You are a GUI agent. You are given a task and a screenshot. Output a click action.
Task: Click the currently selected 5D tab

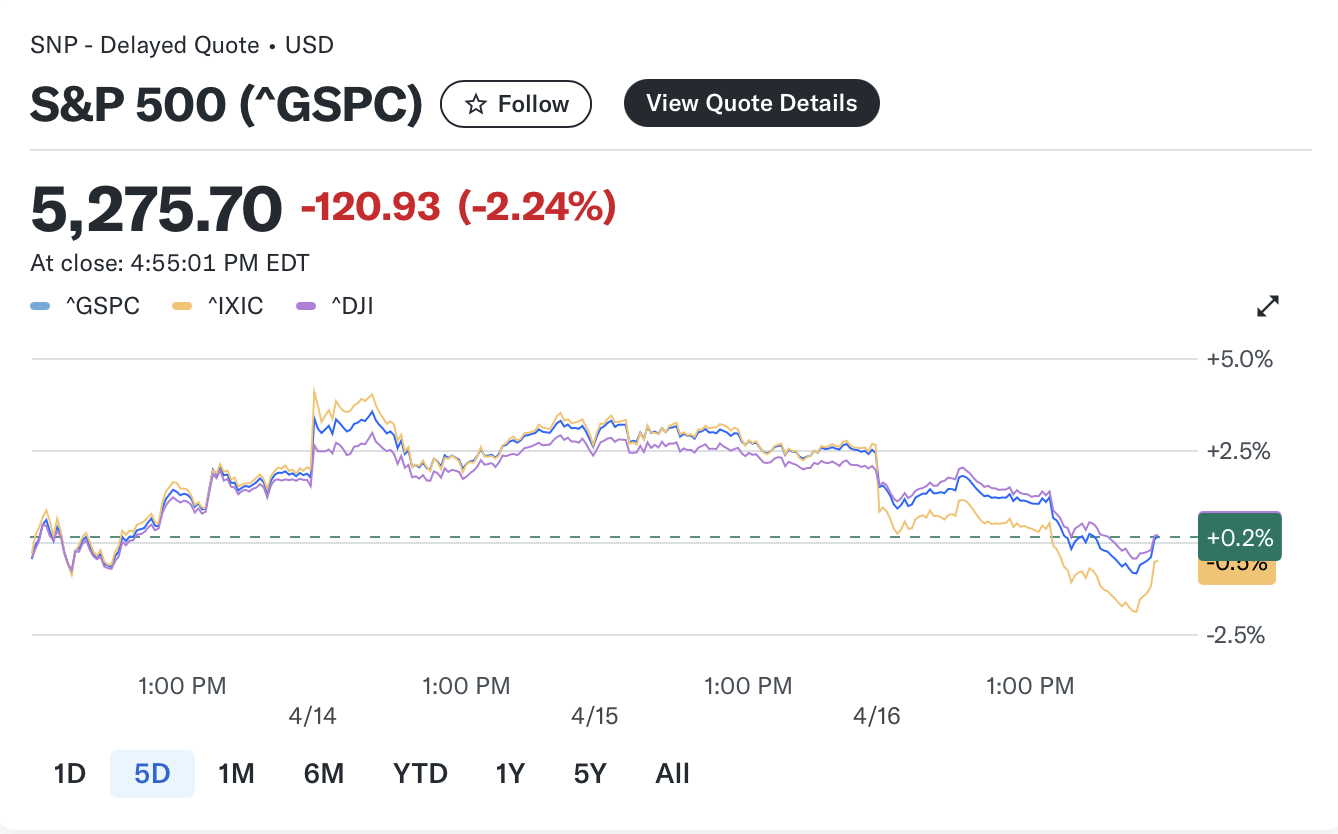(x=152, y=773)
